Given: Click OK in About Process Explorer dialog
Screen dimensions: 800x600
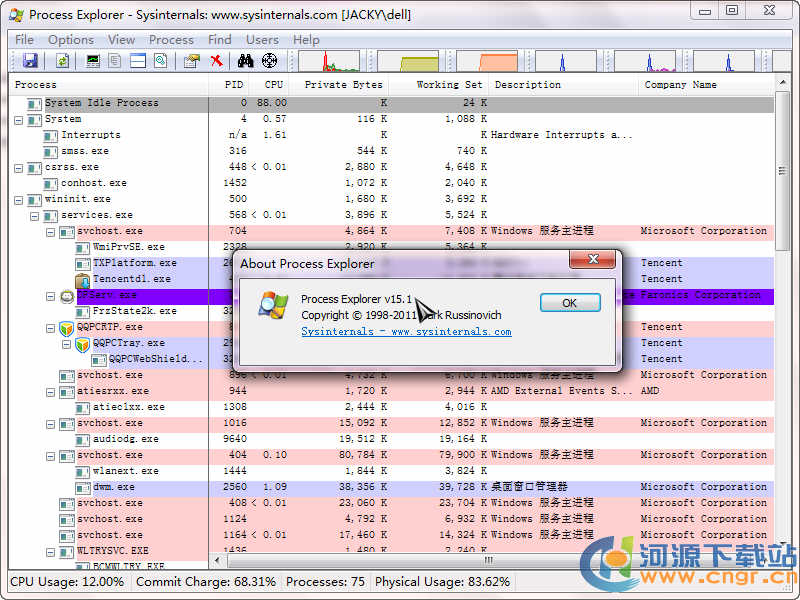Looking at the screenshot, I should point(569,303).
